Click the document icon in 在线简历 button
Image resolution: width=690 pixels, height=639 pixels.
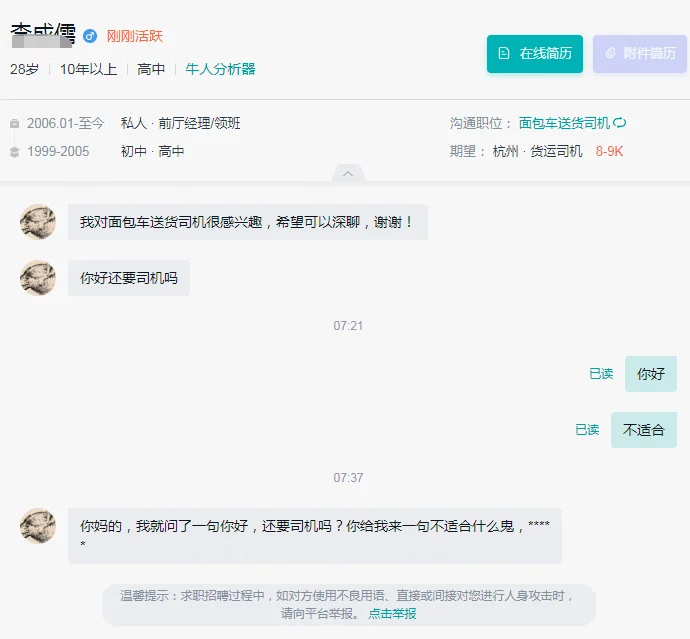coord(504,54)
